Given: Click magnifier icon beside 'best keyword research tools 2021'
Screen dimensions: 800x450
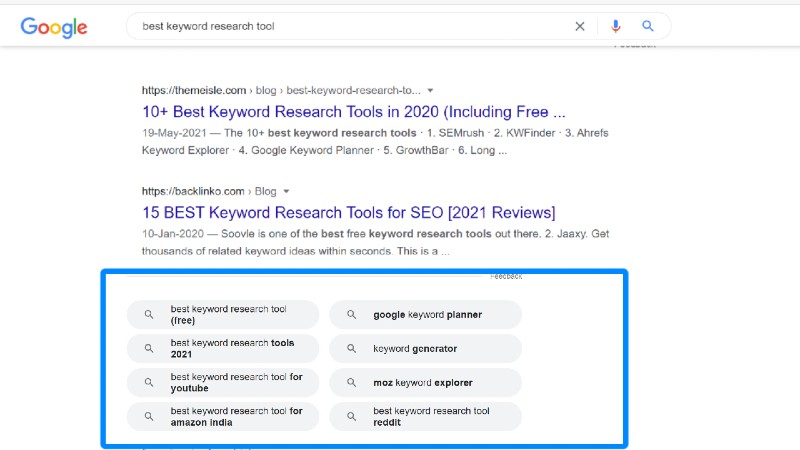Looking at the screenshot, I should tap(149, 348).
